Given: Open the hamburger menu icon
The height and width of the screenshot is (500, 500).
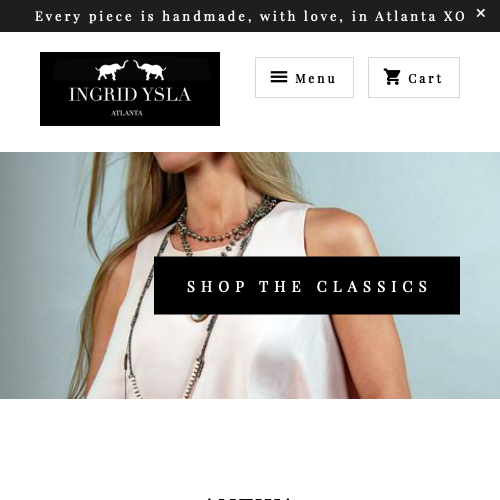Looking at the screenshot, I should tap(279, 77).
